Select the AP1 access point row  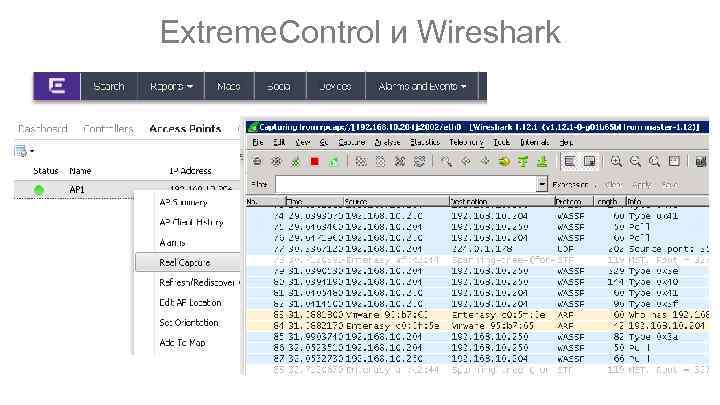(x=127, y=189)
